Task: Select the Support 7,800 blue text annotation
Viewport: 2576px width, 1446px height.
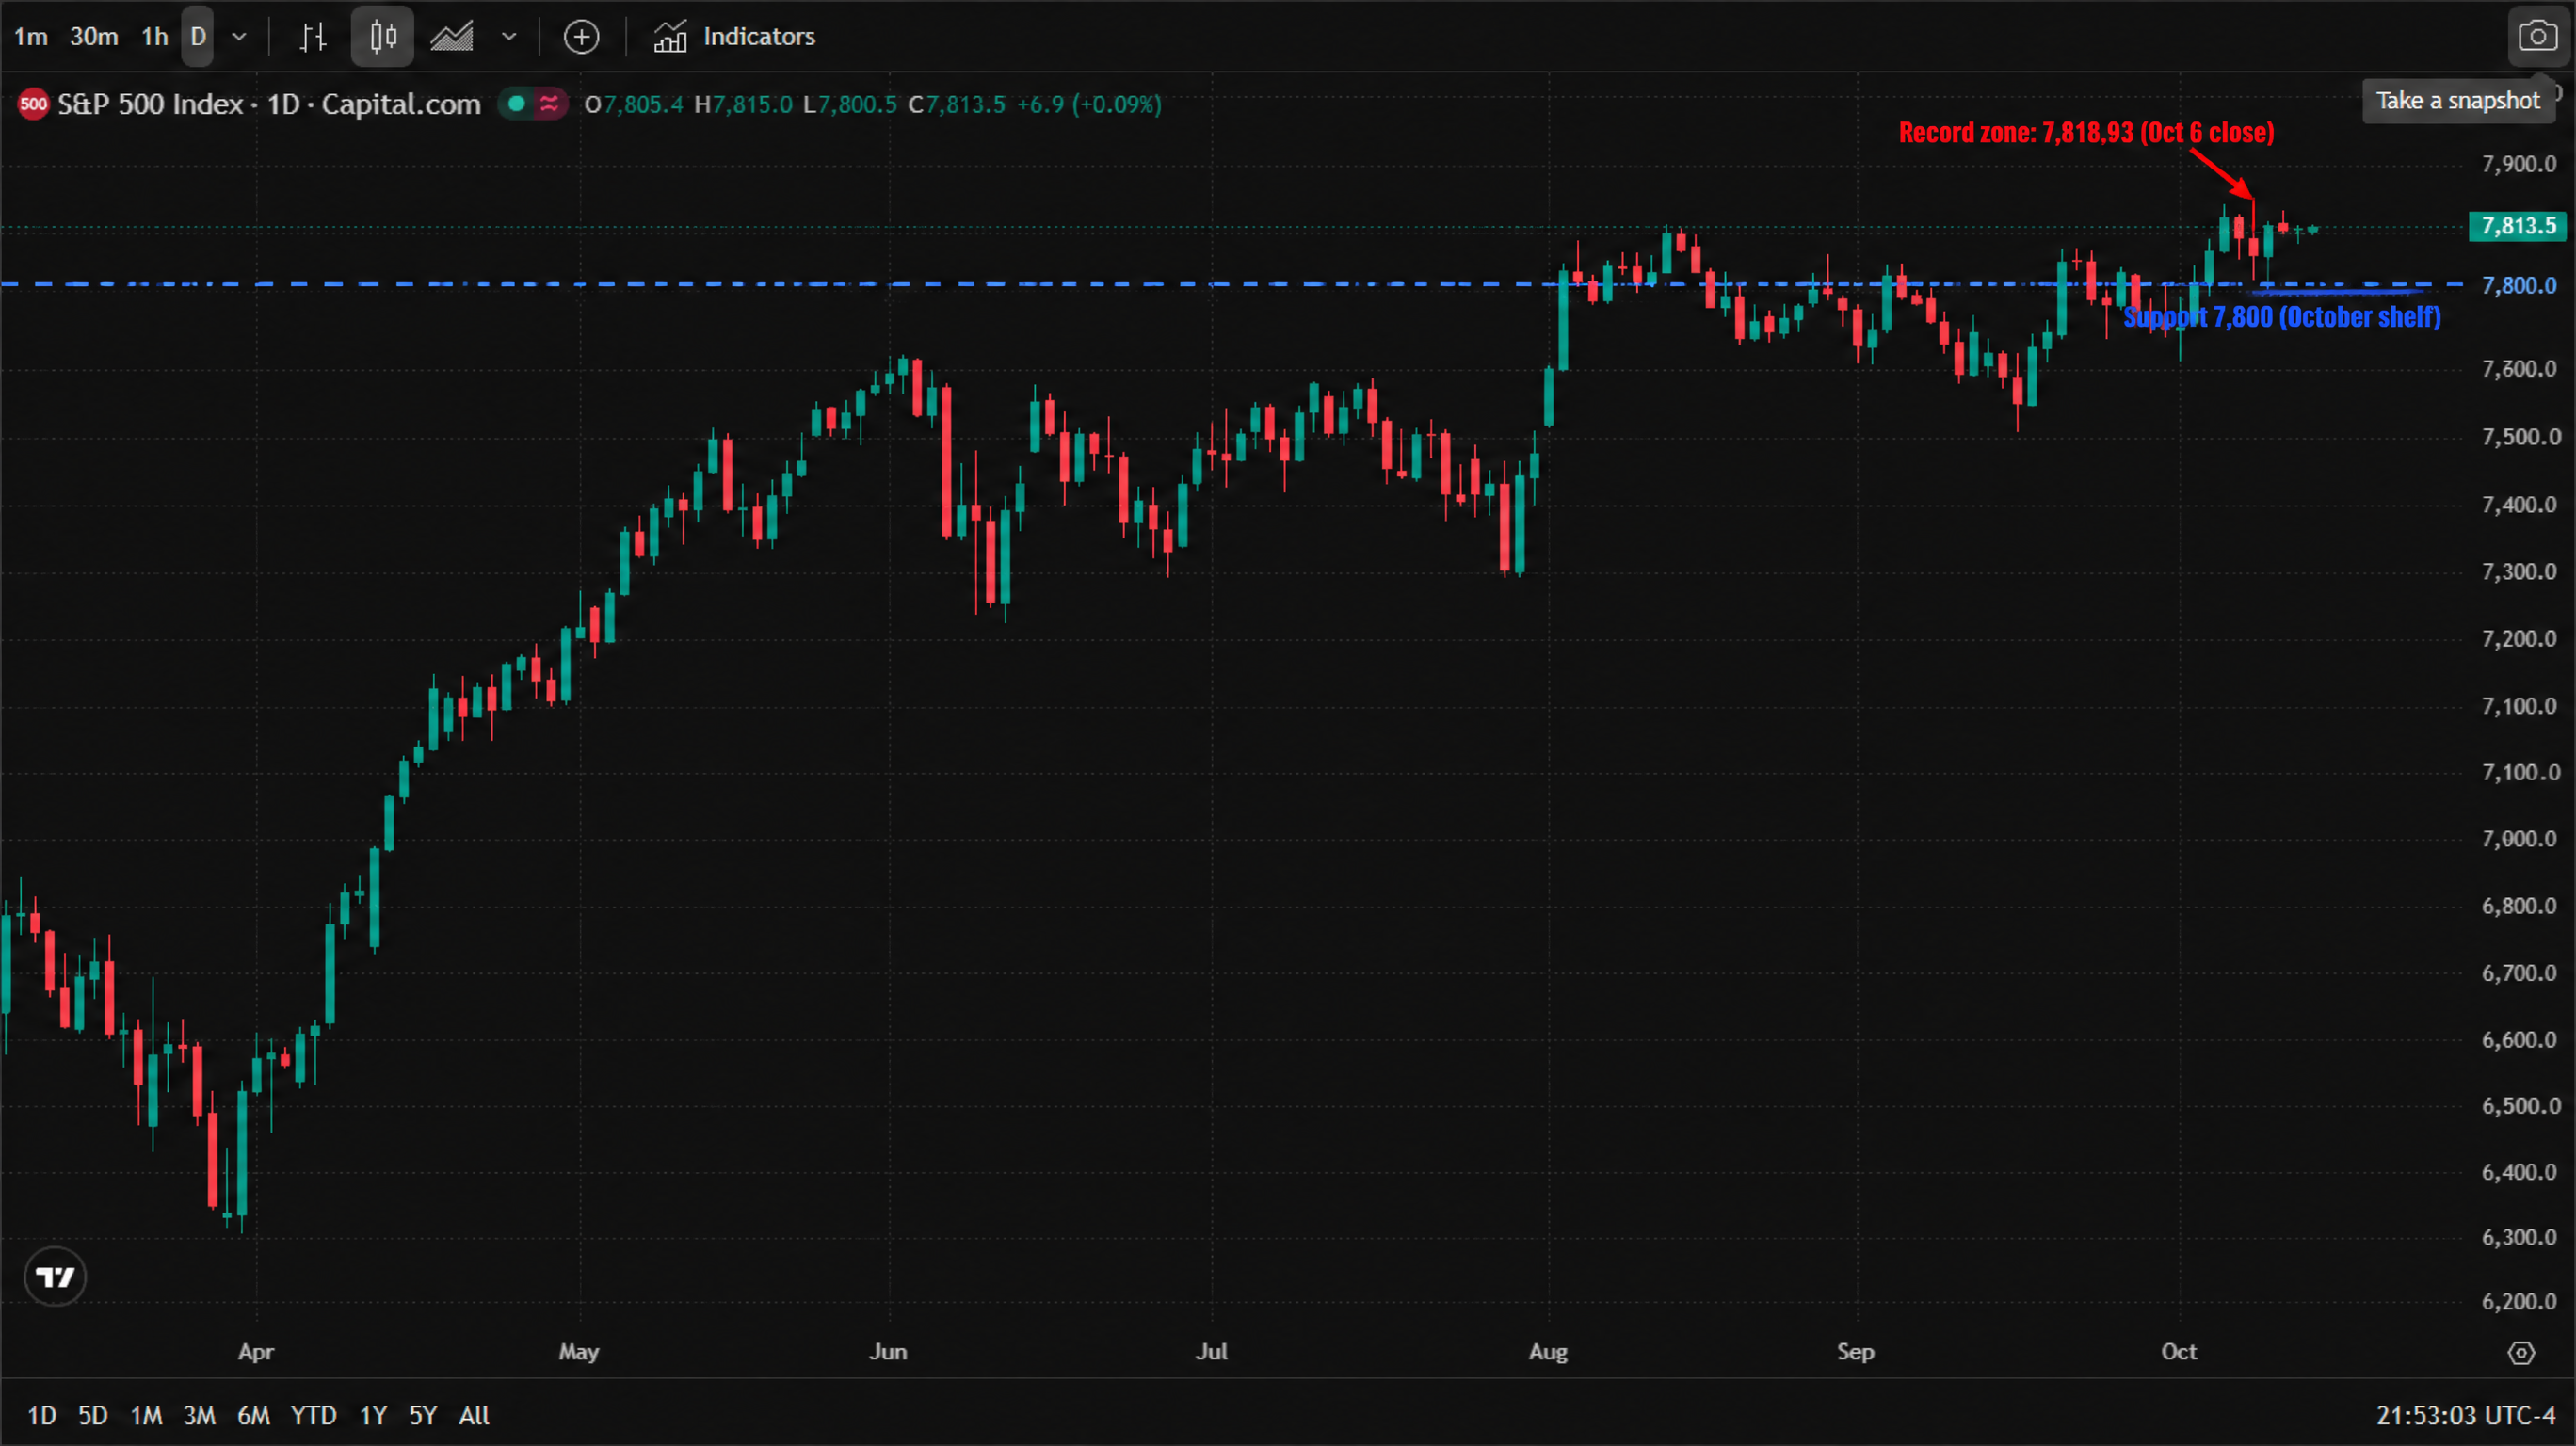Action: (x=2282, y=317)
